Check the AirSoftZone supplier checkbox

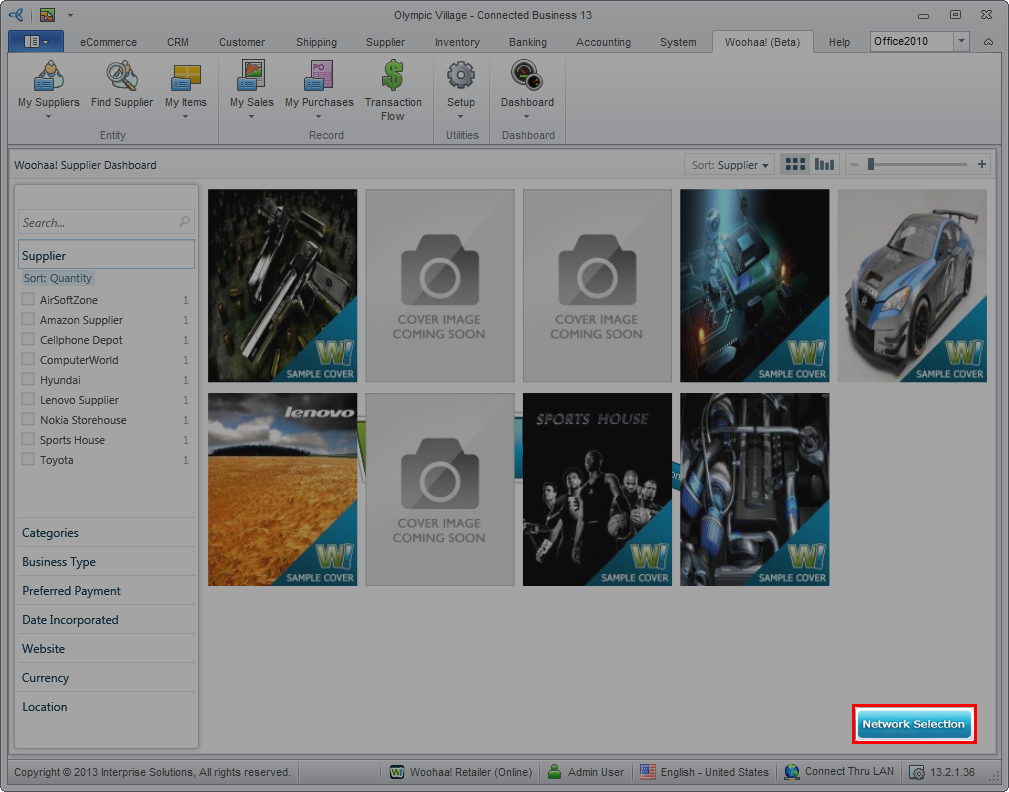[28, 299]
